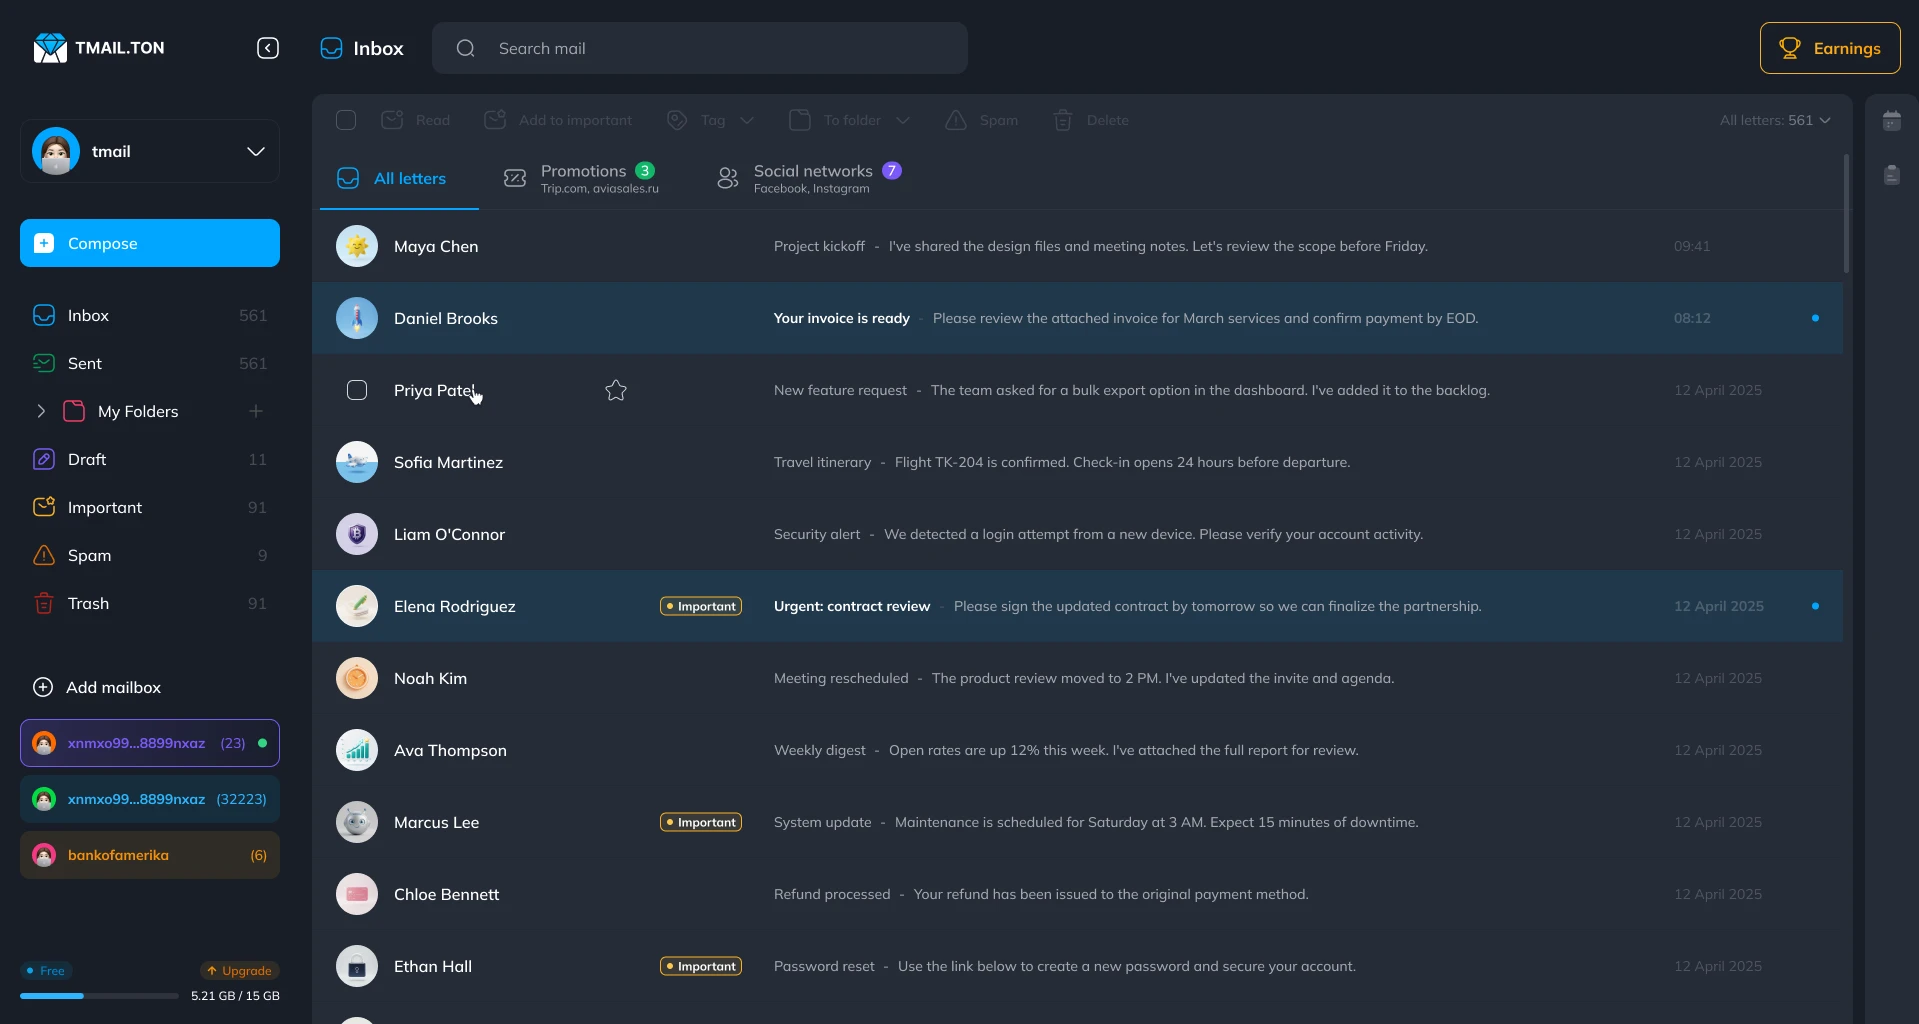Viewport: 1919px width, 1024px height.
Task: Click the Marcus Lee avatar icon
Action: (357, 822)
